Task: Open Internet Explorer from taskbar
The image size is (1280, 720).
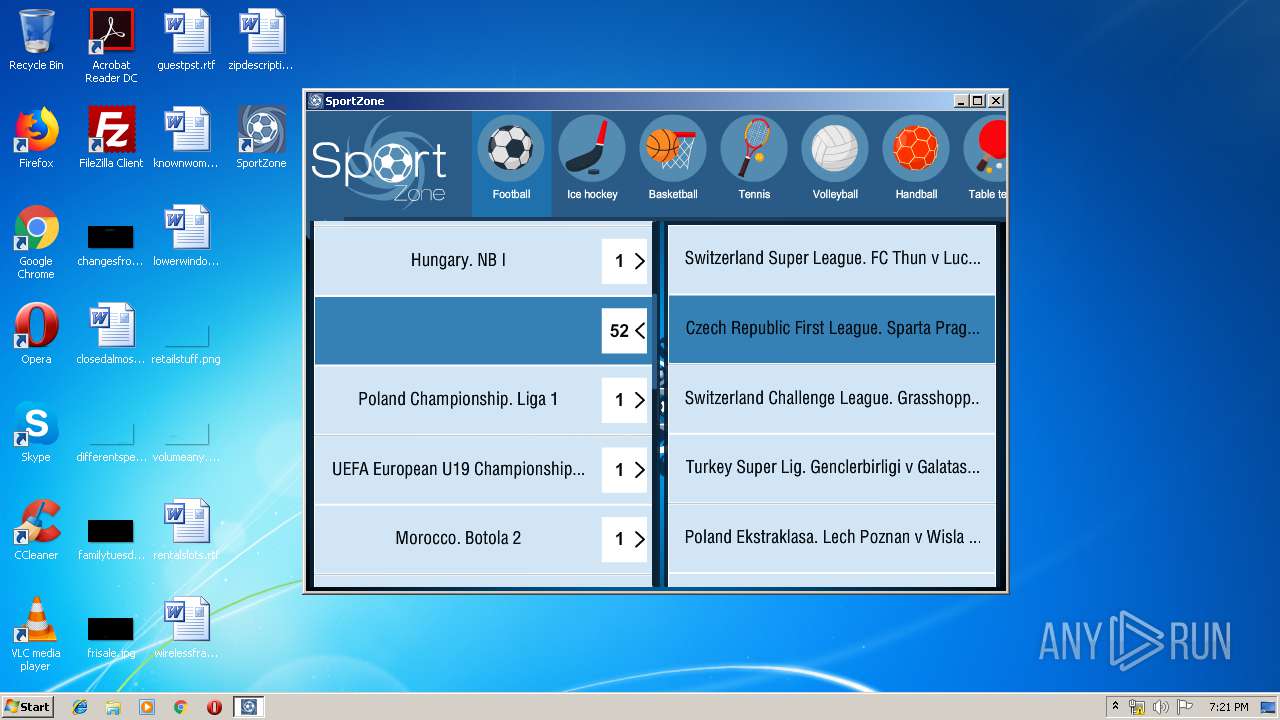Action: 80,707
